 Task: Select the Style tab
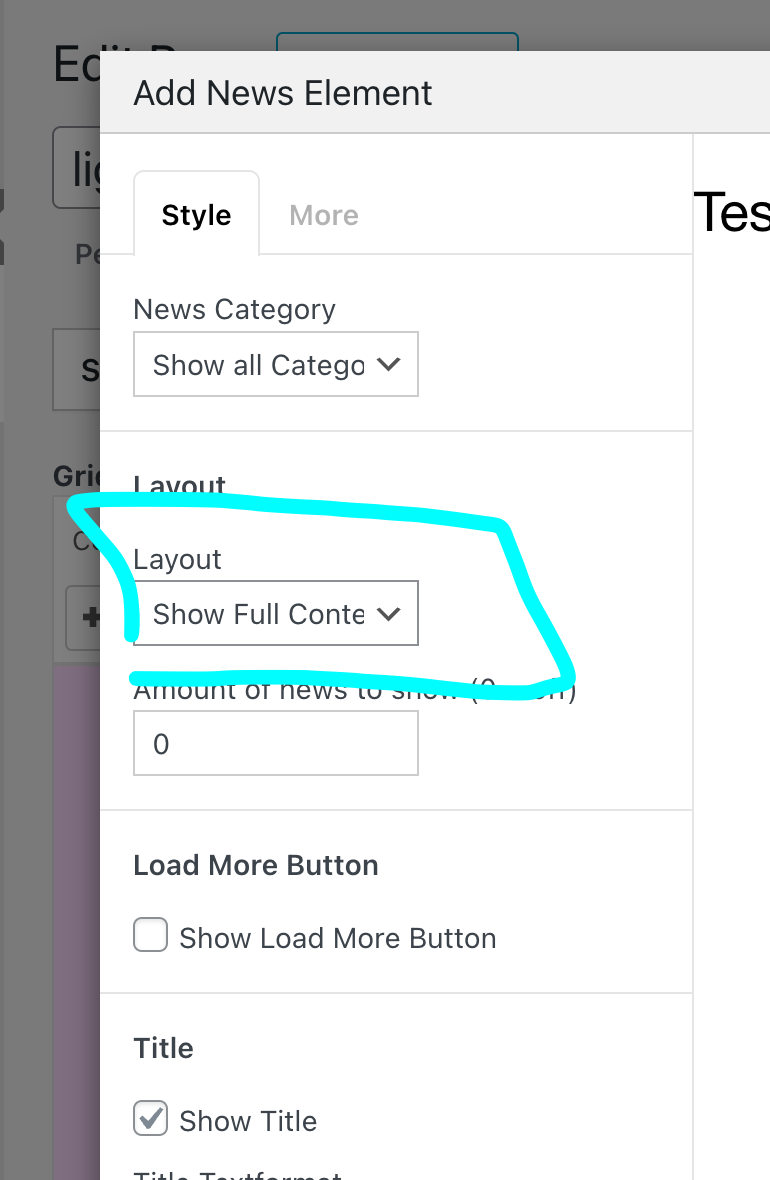196,214
